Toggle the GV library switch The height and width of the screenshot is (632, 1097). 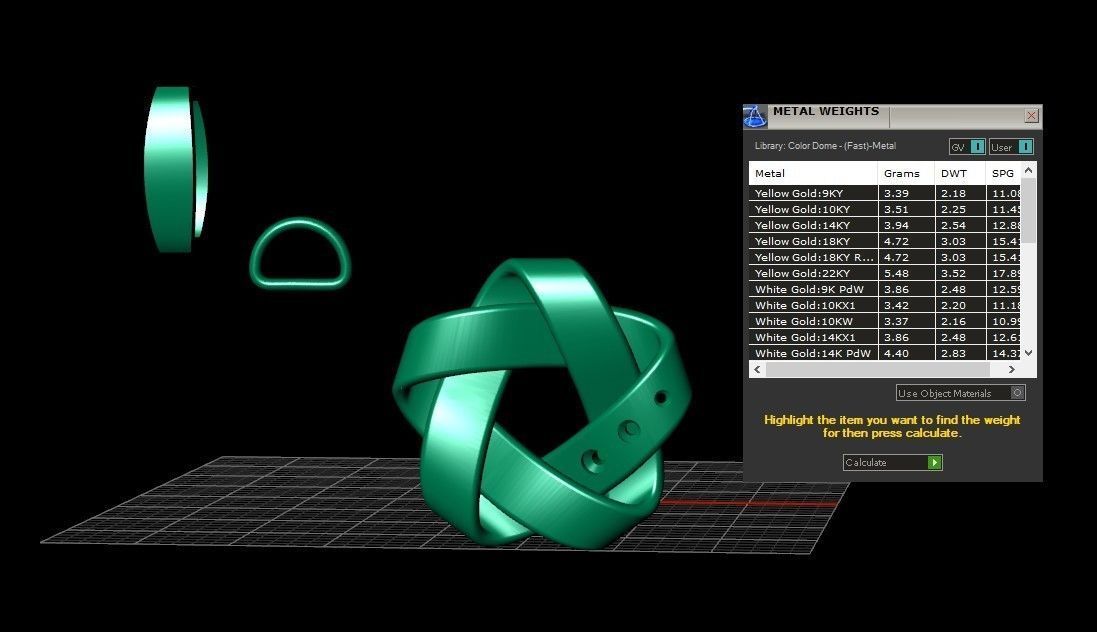point(977,146)
